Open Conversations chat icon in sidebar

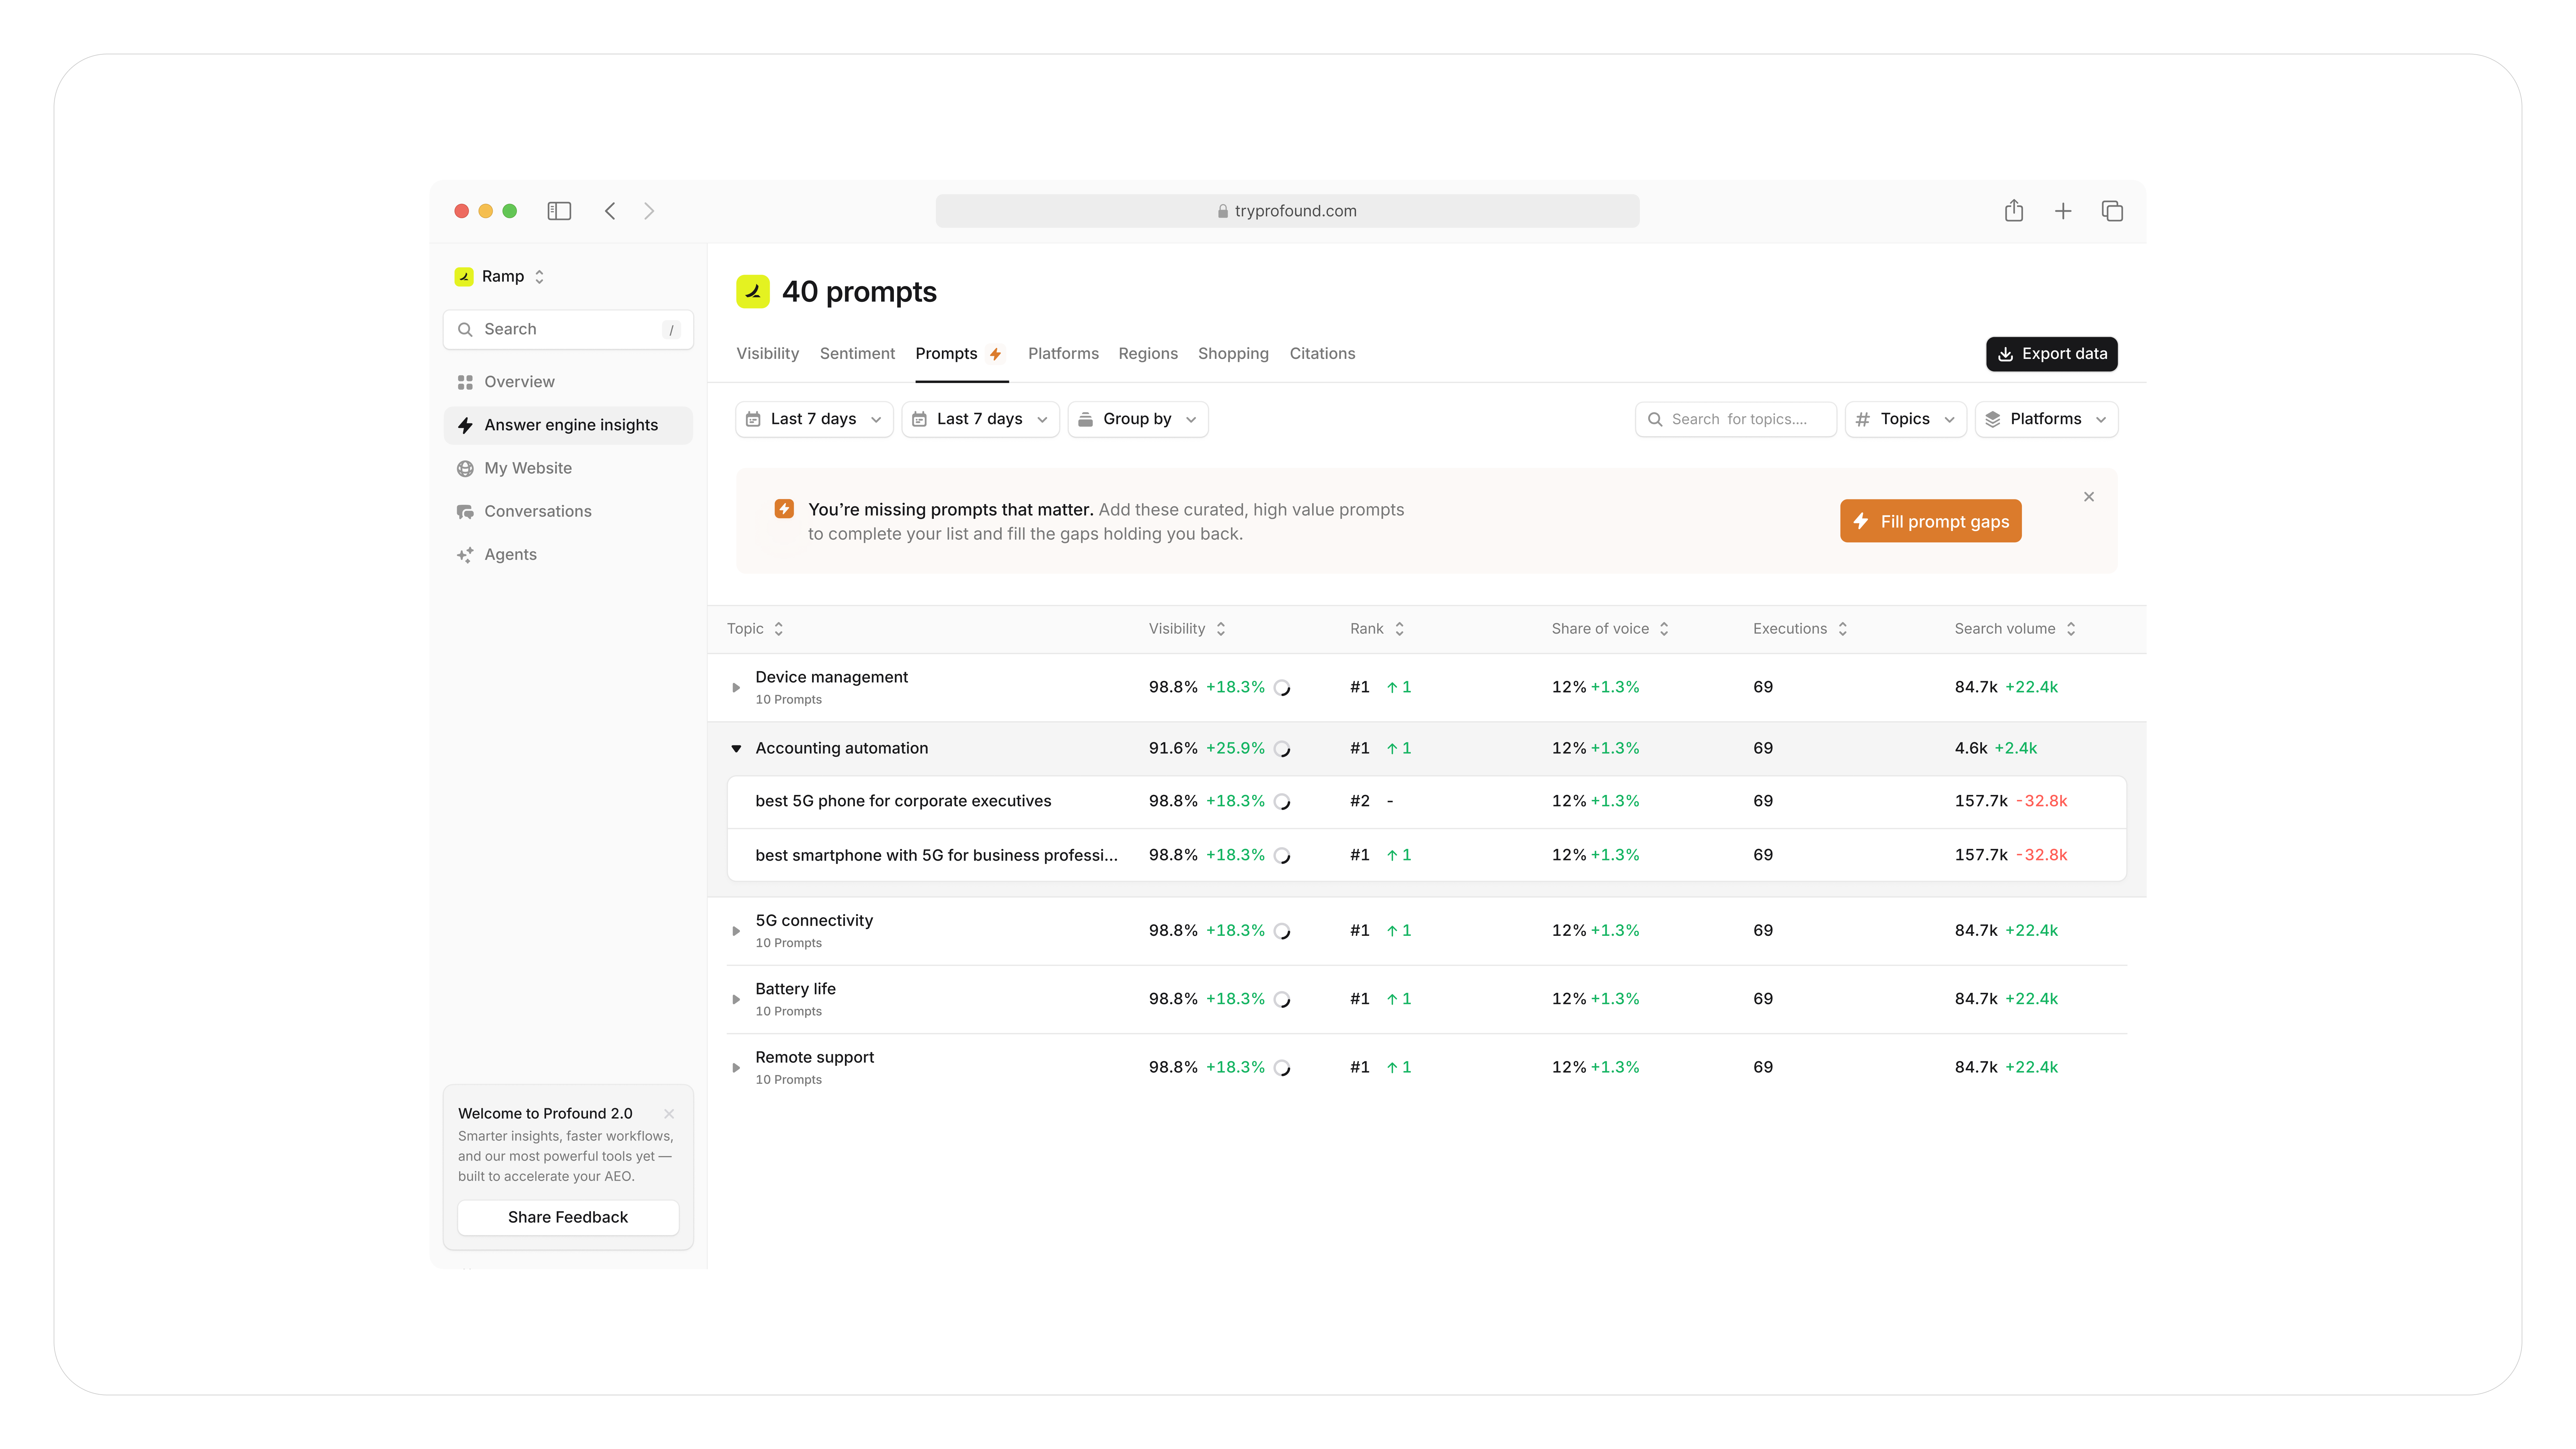tap(465, 511)
